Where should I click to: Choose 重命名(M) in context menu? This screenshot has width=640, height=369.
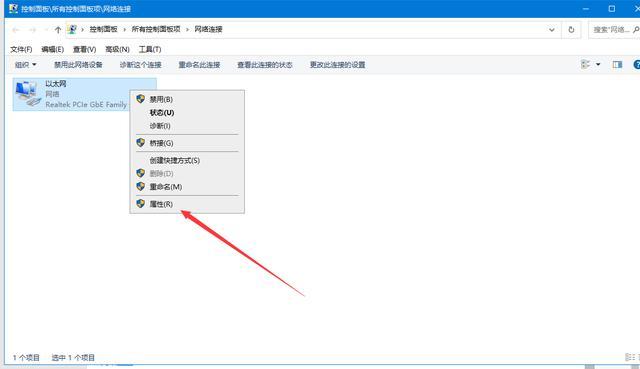(187, 187)
